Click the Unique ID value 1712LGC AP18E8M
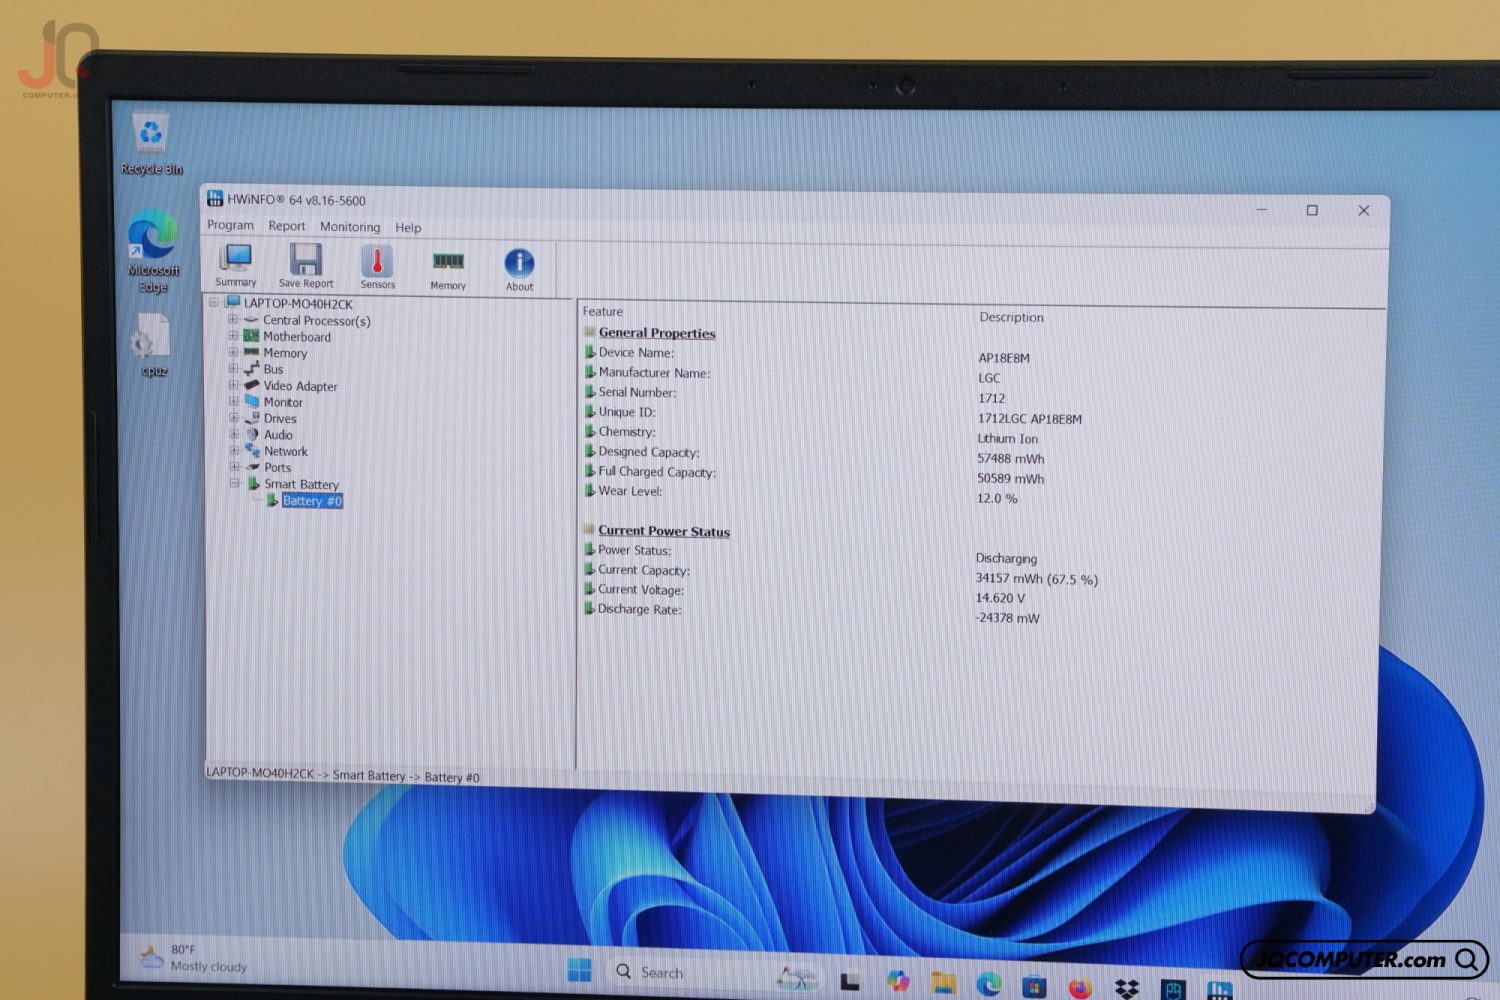The width and height of the screenshot is (1500, 1000). [1030, 419]
